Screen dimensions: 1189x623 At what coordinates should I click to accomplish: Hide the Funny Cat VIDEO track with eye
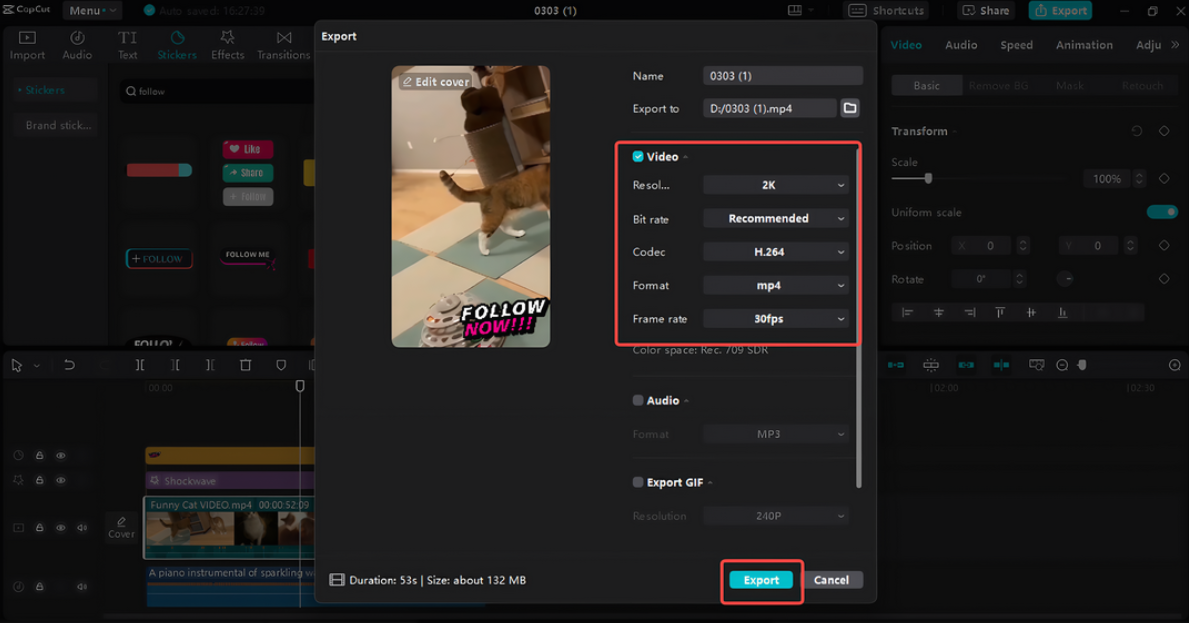coord(61,528)
